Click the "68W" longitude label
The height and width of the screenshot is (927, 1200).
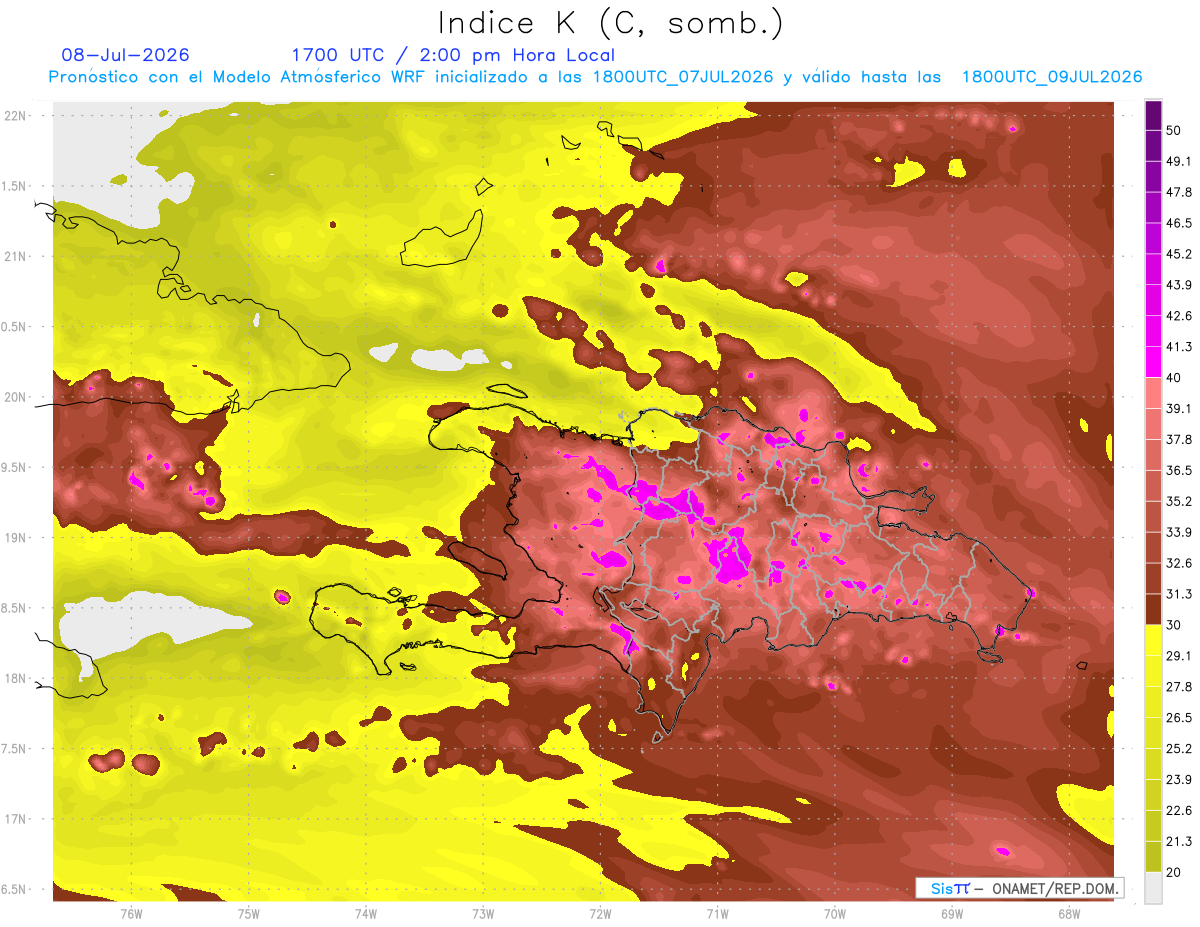(x=1069, y=914)
